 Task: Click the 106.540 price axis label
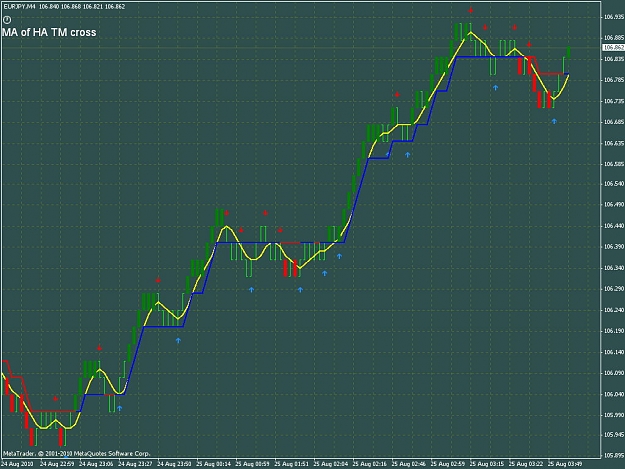click(x=614, y=184)
